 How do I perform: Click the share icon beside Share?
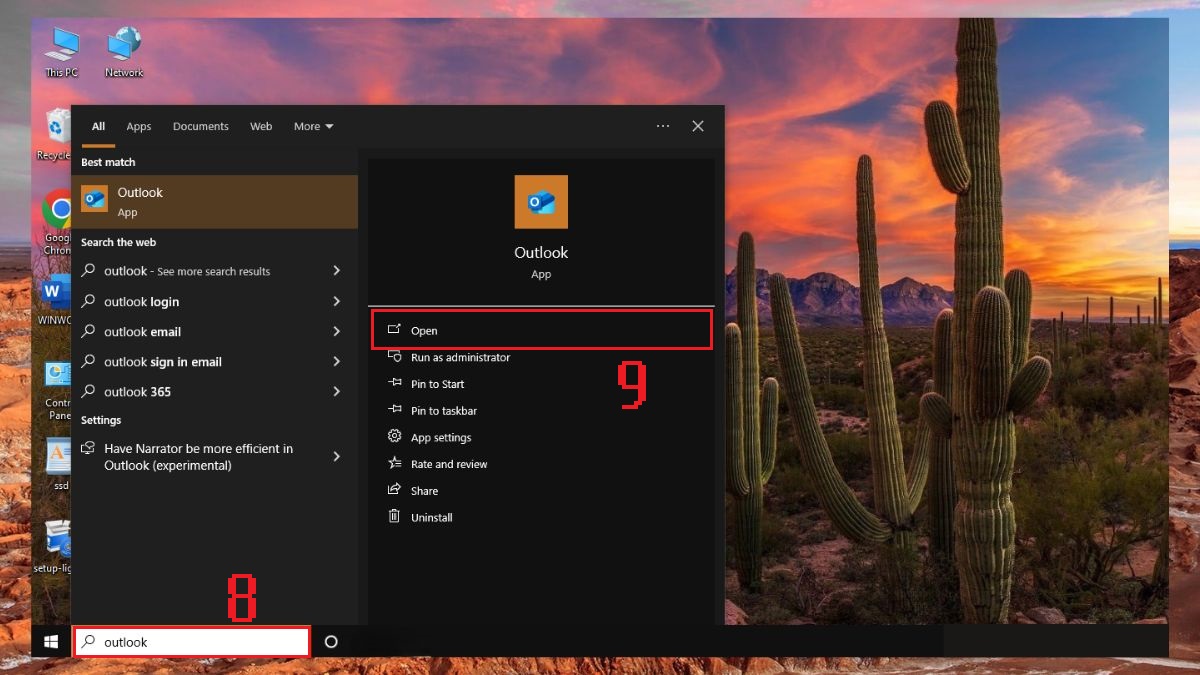point(394,491)
